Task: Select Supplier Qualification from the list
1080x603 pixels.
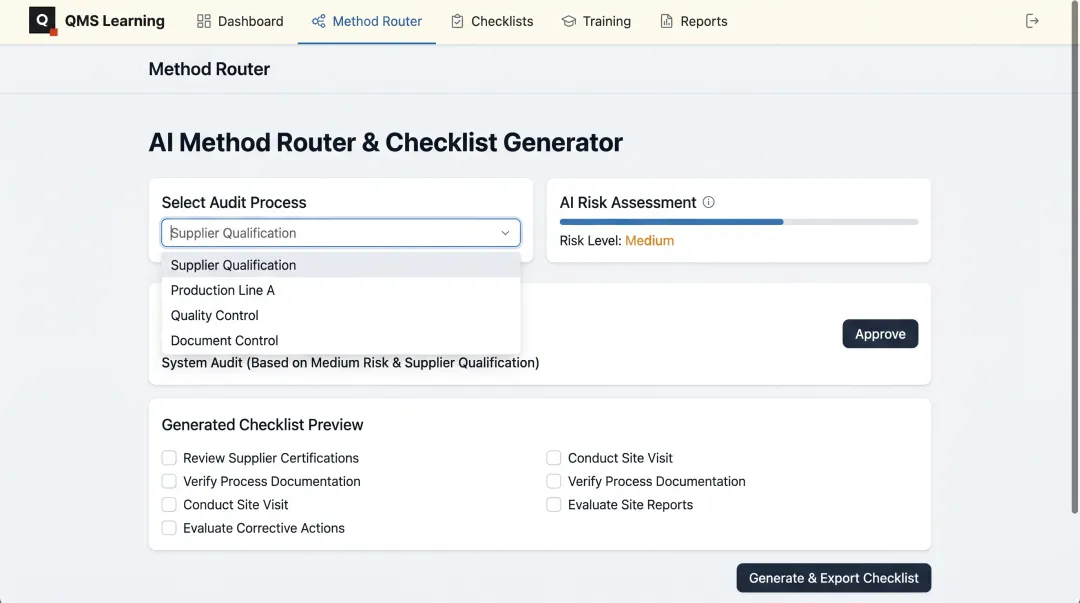Action: click(341, 265)
